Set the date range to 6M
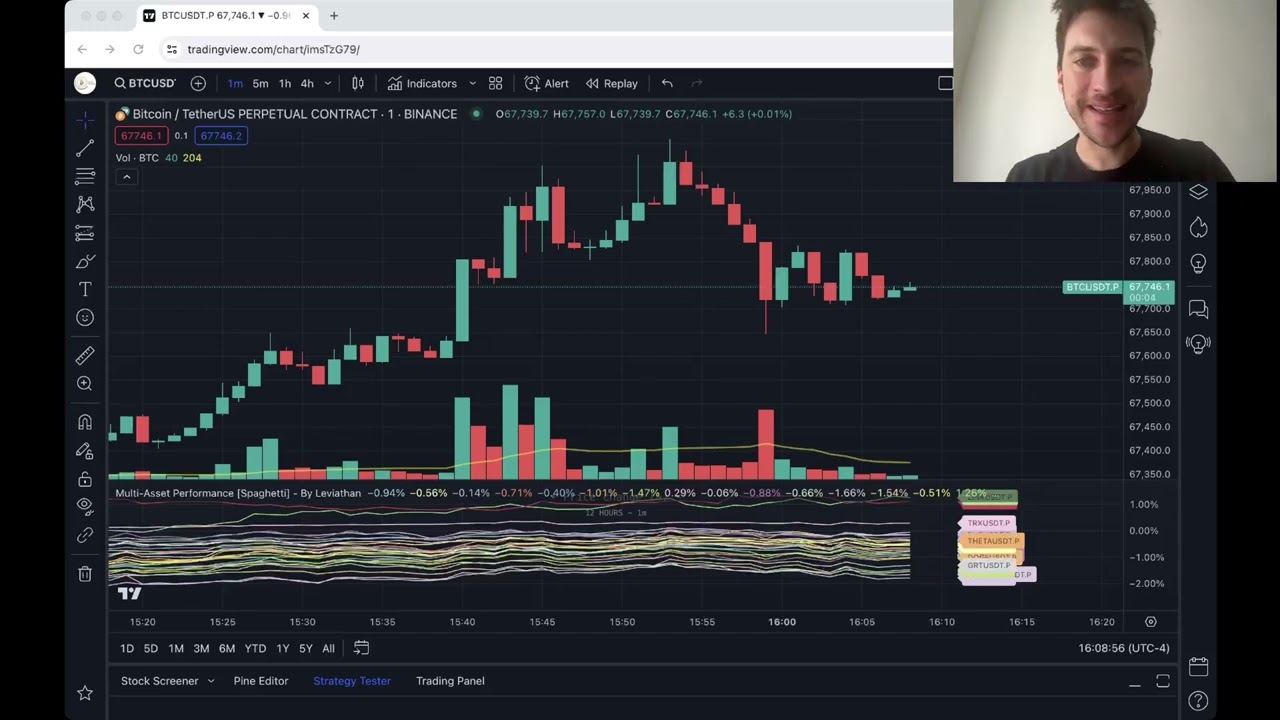The width and height of the screenshot is (1280, 720). (x=227, y=649)
